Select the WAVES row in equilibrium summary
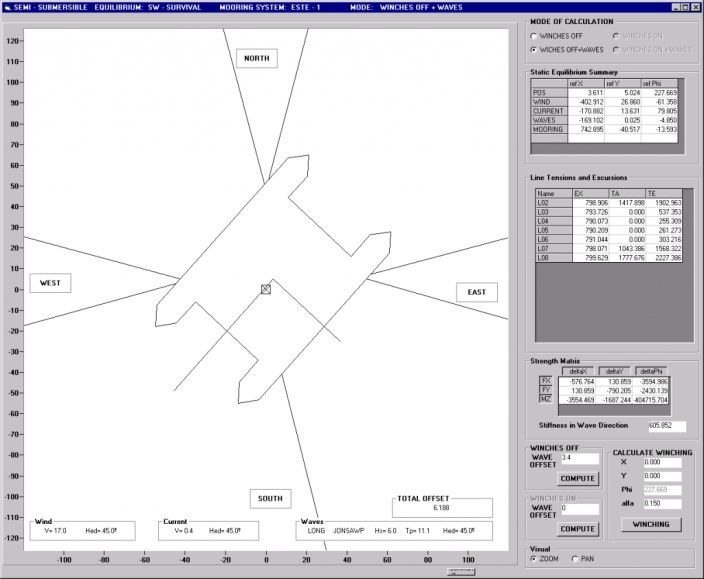The height and width of the screenshot is (579, 704). coord(604,120)
